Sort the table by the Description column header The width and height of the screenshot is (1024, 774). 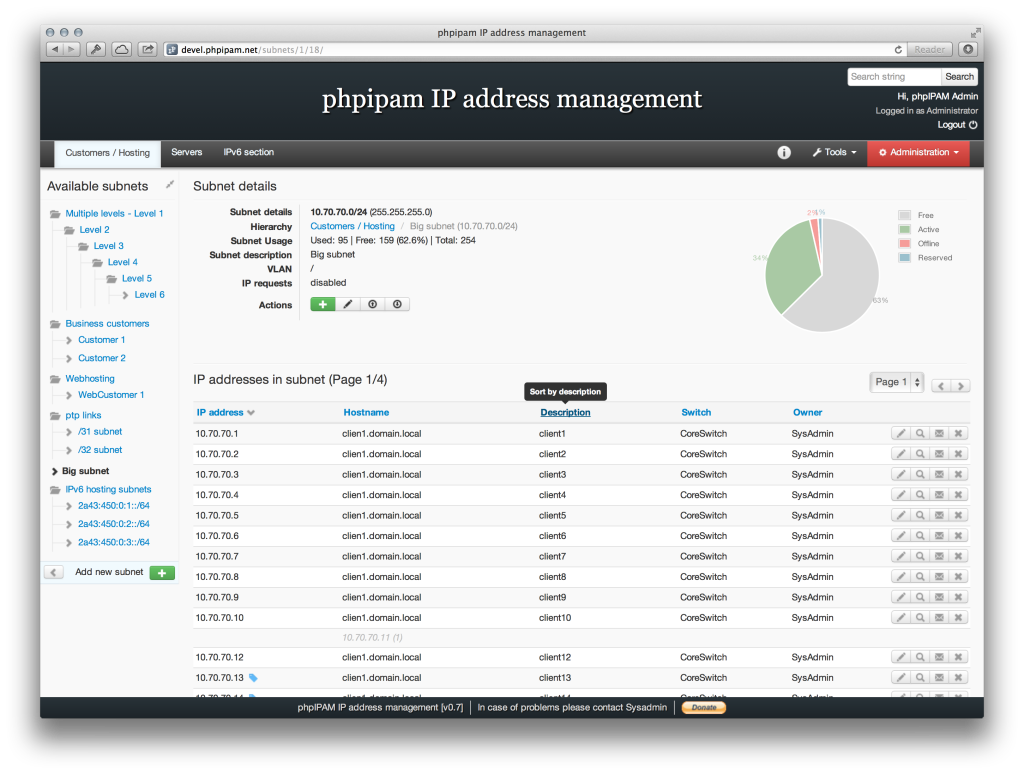pos(566,413)
